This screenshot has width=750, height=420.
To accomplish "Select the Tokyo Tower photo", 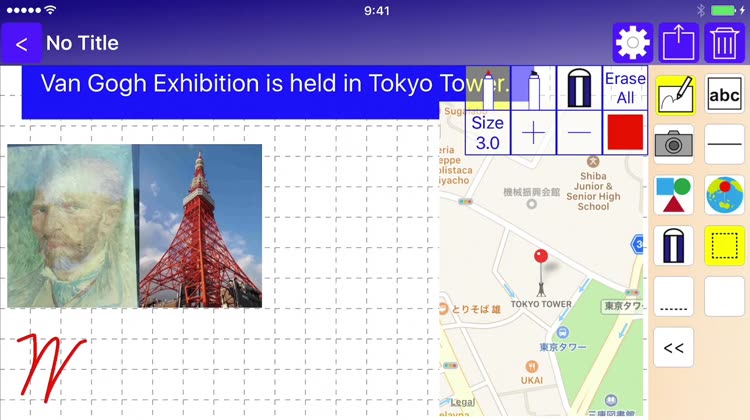I will click(200, 226).
